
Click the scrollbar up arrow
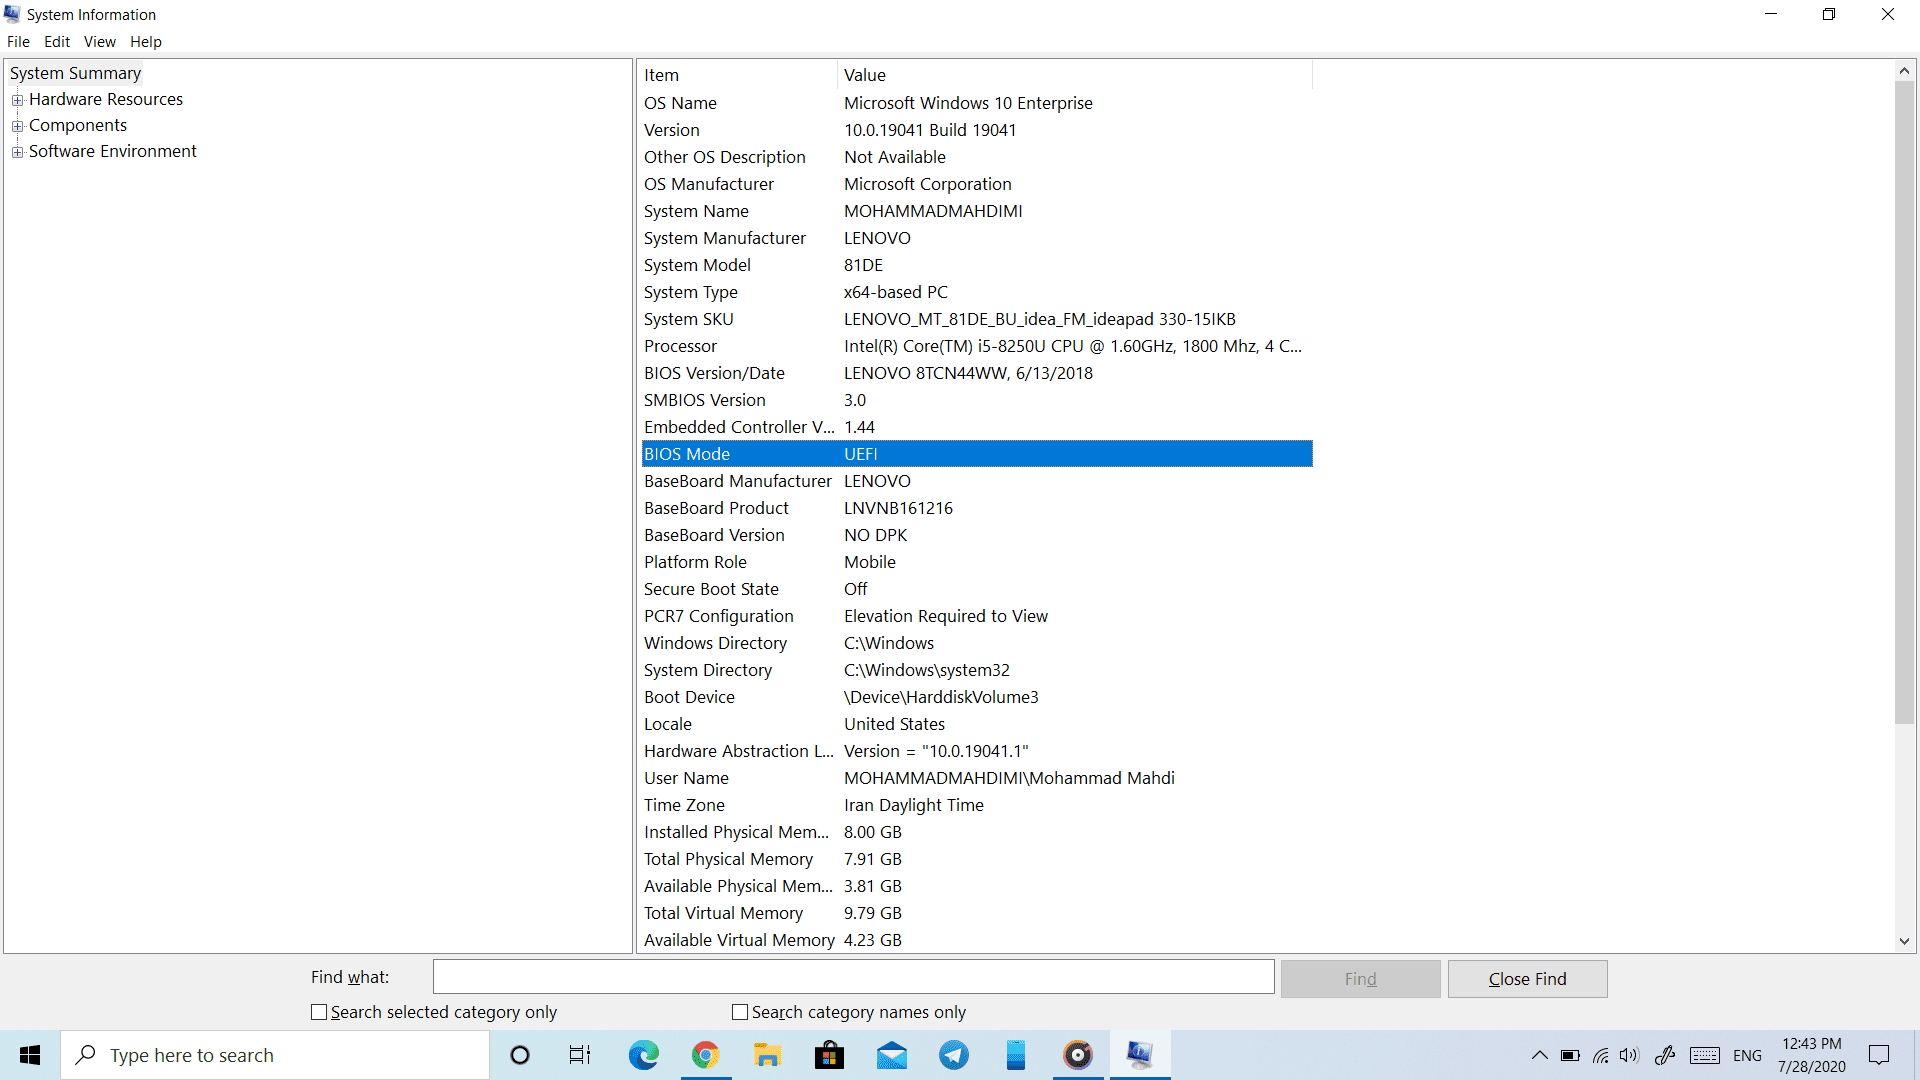(x=1904, y=70)
